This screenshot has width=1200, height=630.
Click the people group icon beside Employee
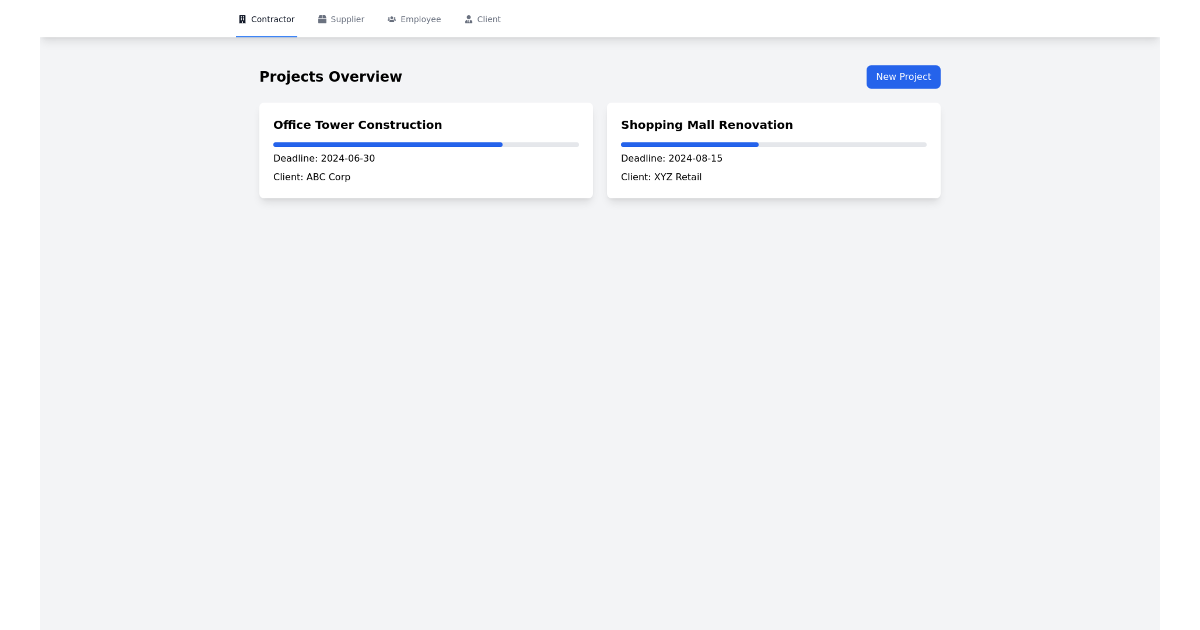tap(390, 18)
